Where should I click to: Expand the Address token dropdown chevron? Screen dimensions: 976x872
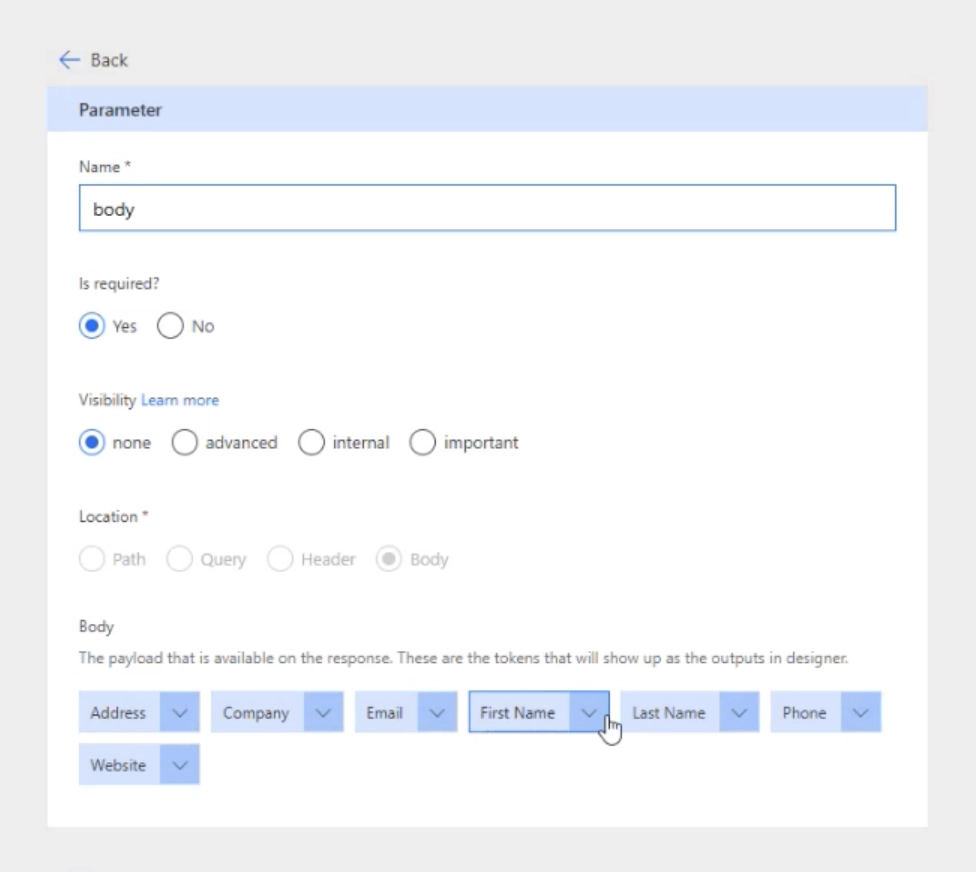point(180,713)
